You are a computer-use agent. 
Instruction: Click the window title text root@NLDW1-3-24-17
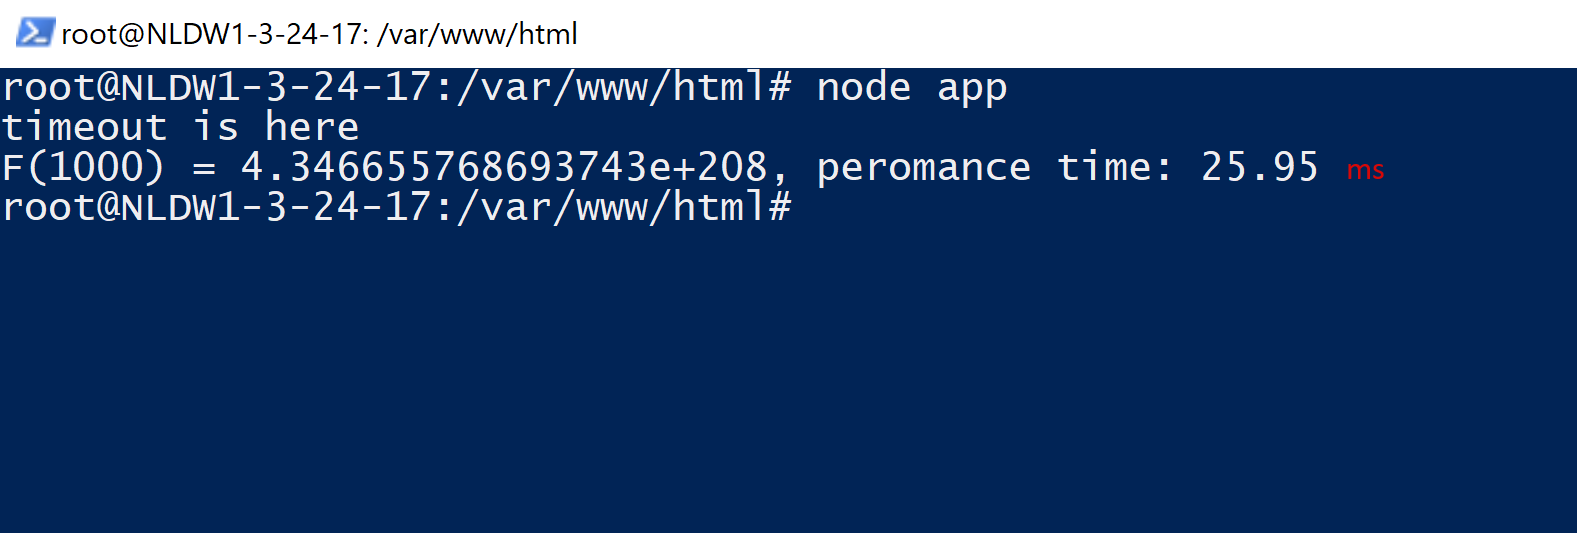(211, 34)
